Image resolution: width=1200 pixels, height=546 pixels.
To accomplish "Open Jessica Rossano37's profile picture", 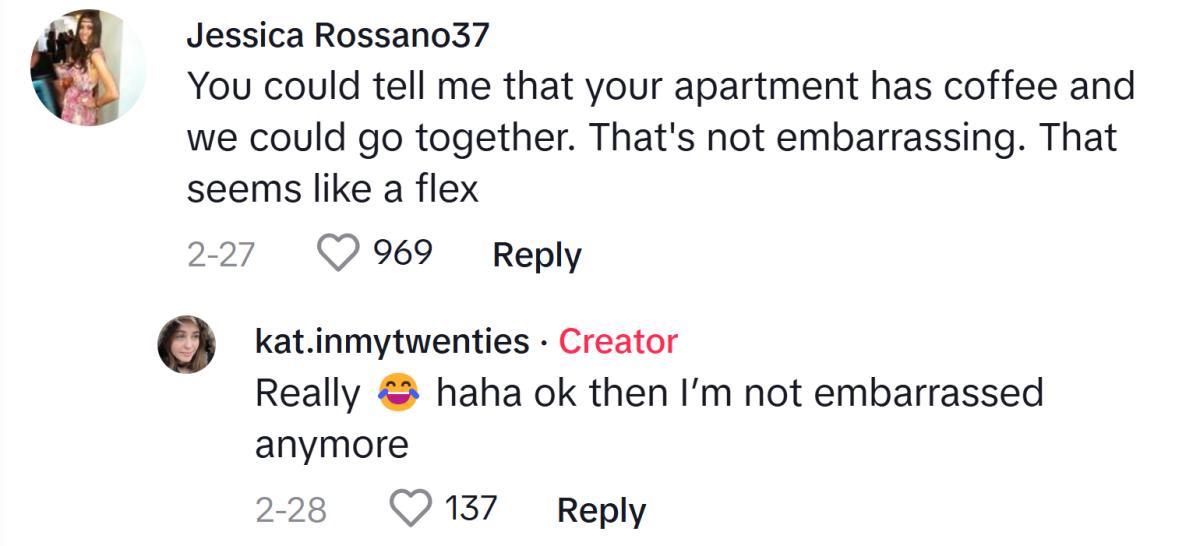I will pos(88,68).
